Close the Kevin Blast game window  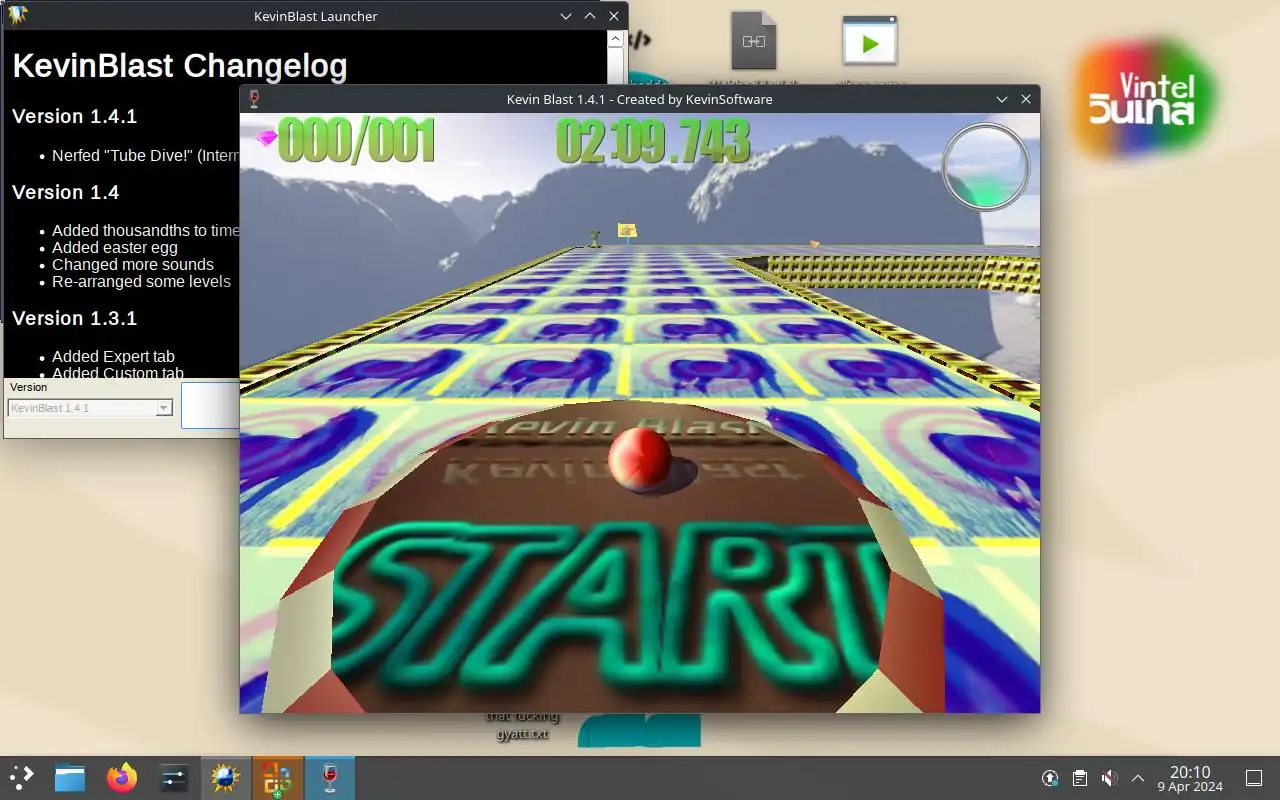1026,99
